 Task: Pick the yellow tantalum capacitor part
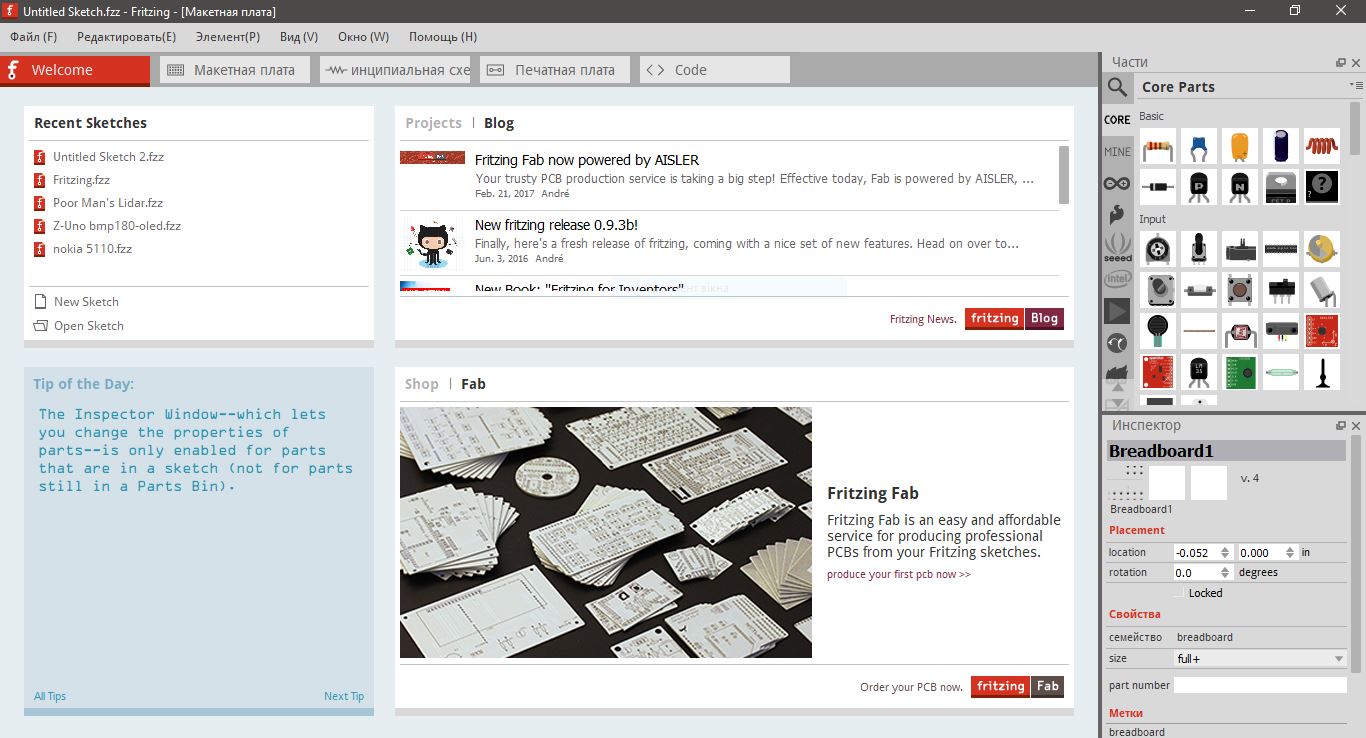(x=1240, y=146)
